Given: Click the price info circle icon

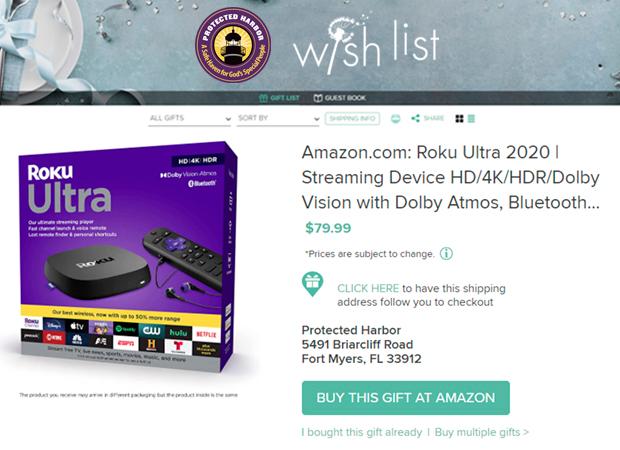Looking at the screenshot, I should click(446, 253).
